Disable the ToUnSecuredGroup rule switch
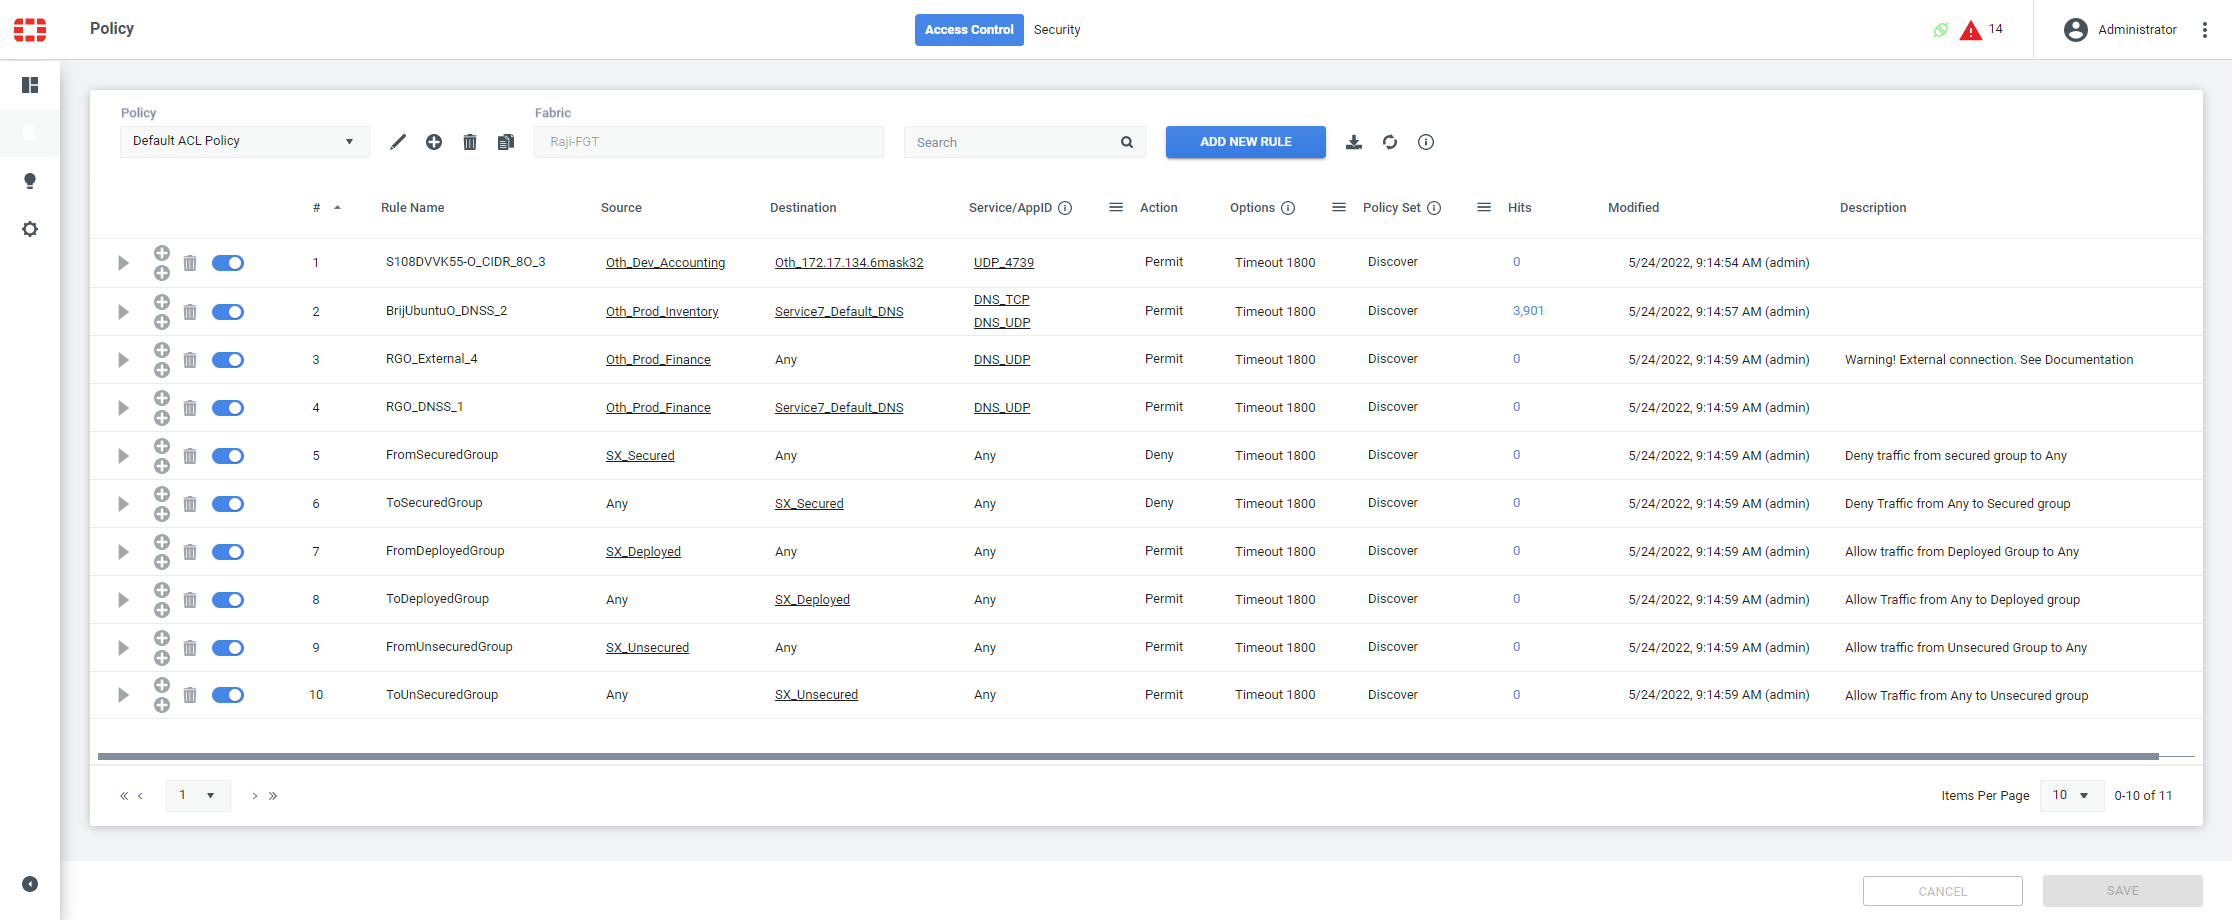The height and width of the screenshot is (920, 2232). 227,695
